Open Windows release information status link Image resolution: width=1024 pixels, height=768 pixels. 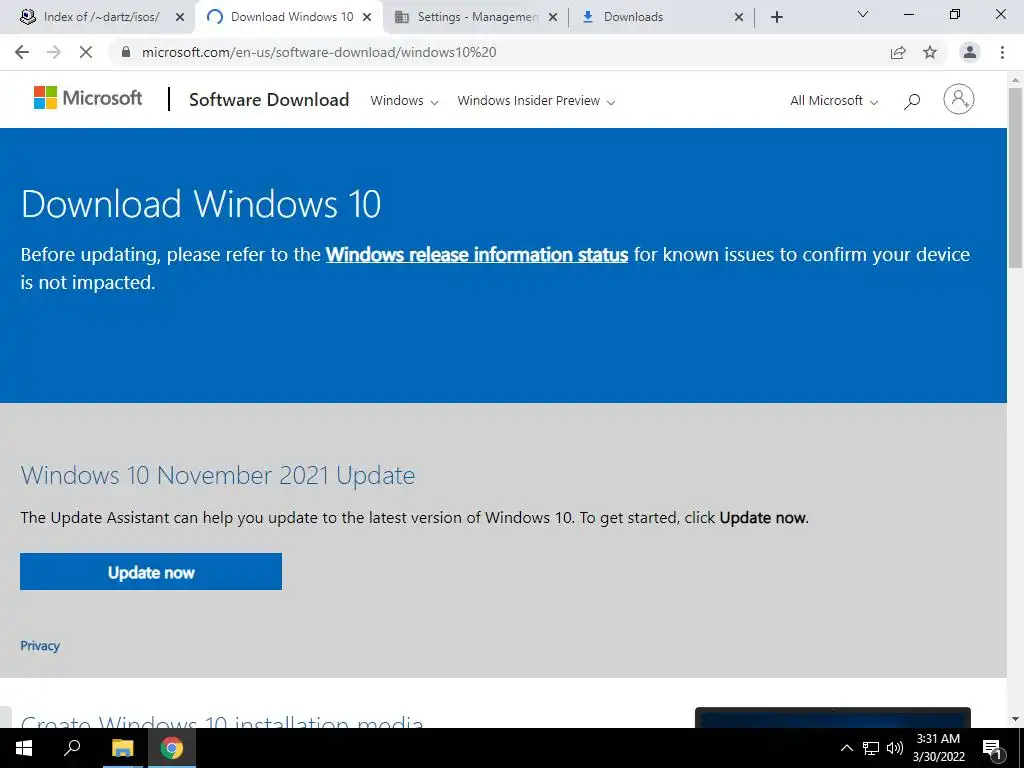coord(477,254)
